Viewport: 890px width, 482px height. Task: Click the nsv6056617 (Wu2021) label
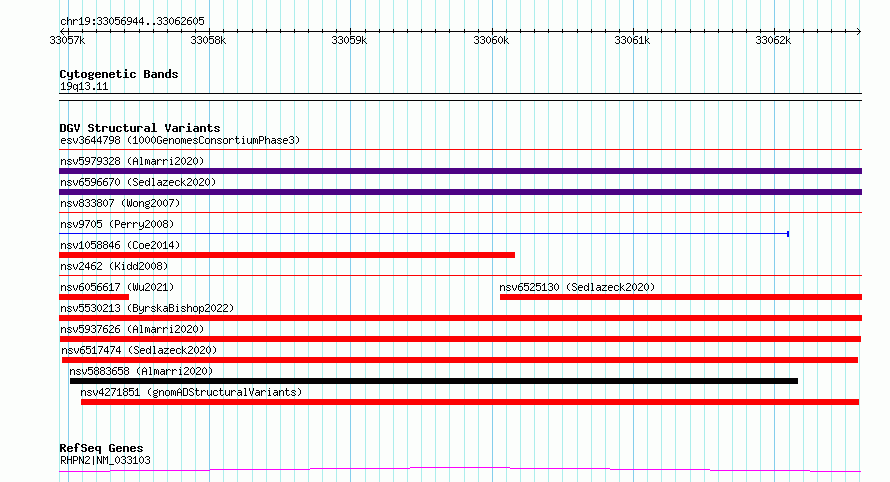tap(117, 287)
